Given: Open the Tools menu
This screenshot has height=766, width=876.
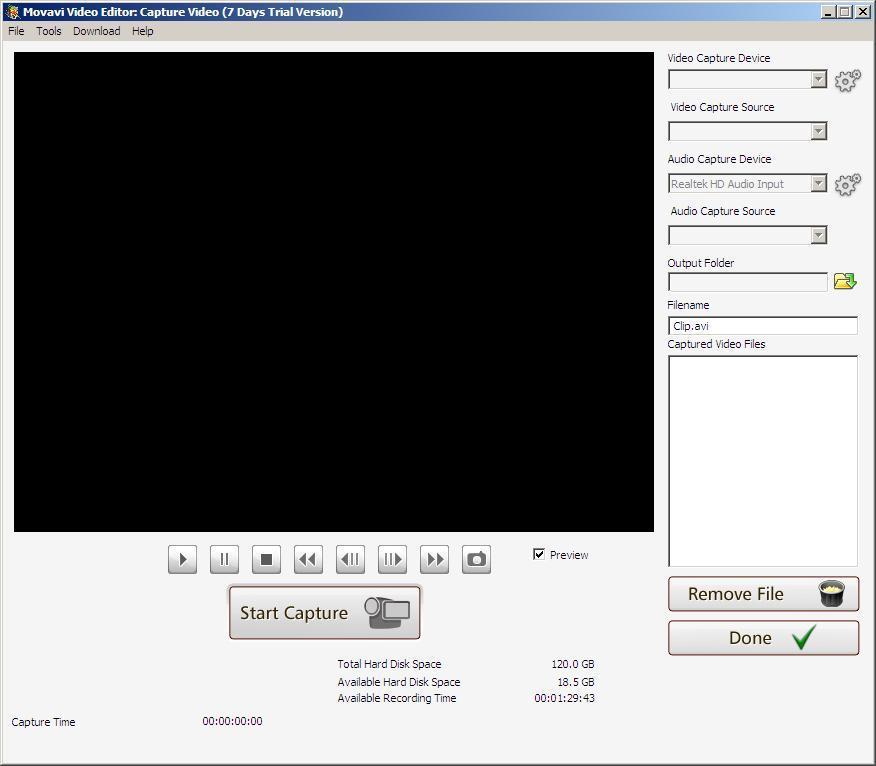Looking at the screenshot, I should [x=48, y=31].
